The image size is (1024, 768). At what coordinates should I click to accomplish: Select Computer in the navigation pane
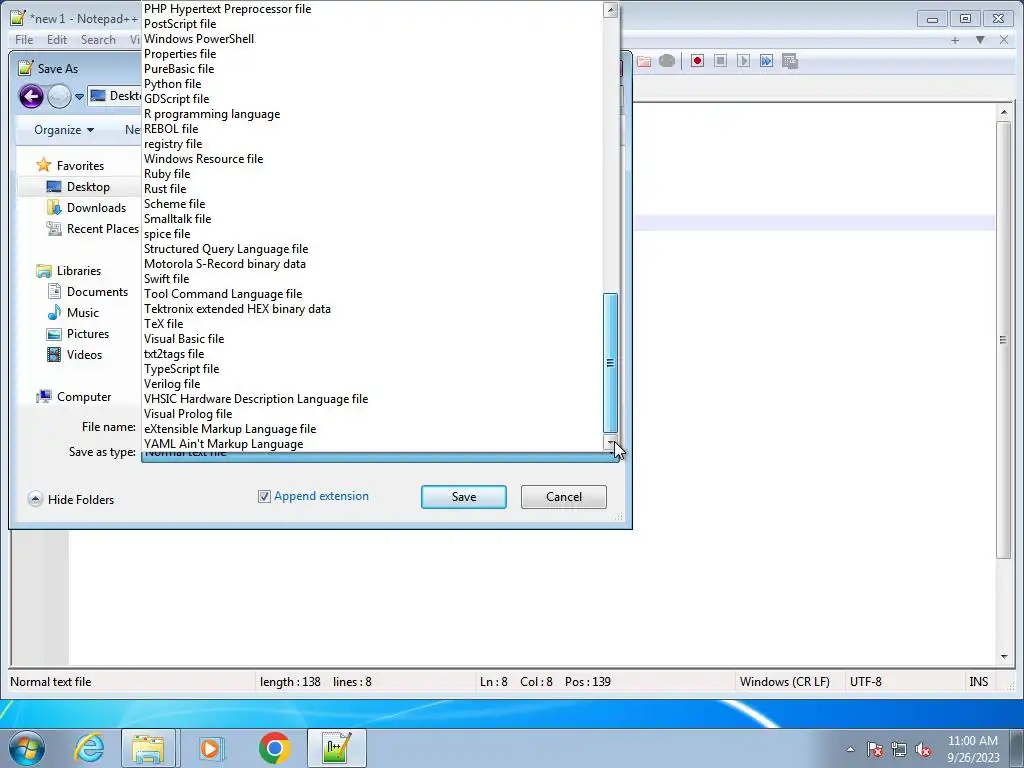click(x=73, y=396)
